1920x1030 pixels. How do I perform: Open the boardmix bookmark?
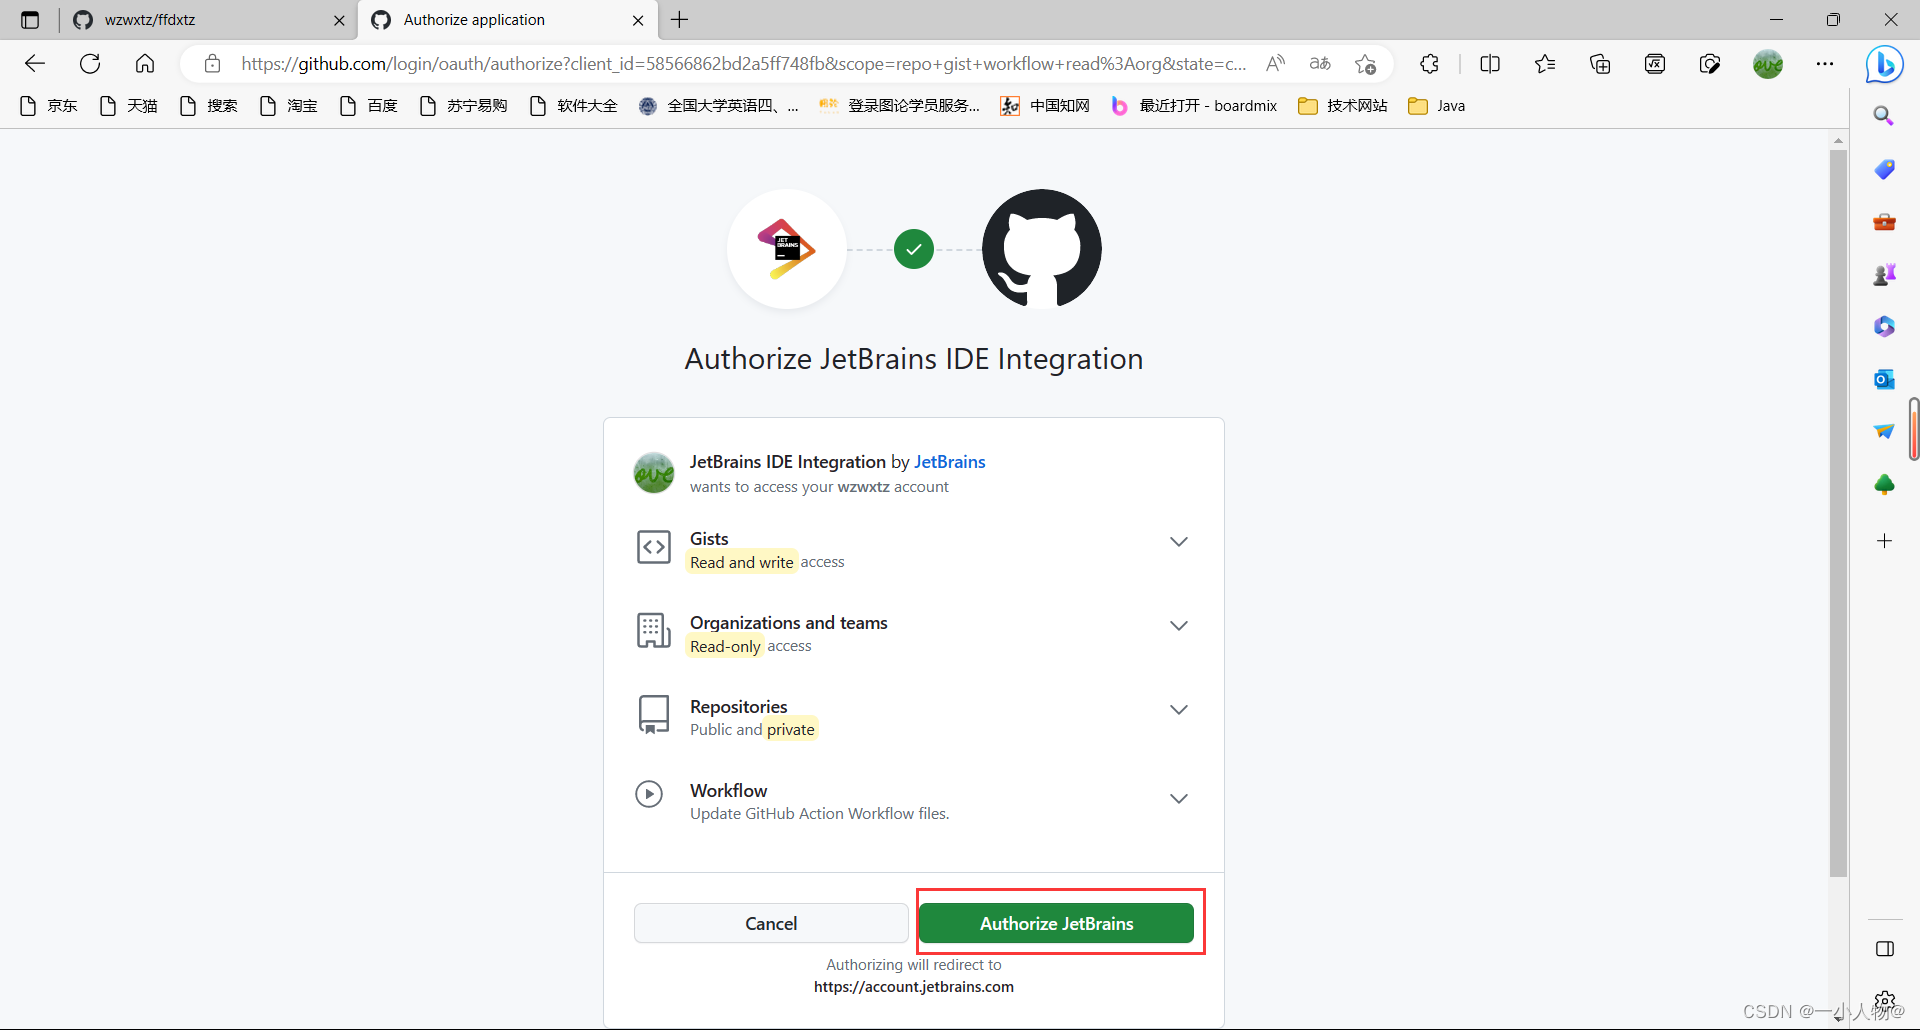pos(1194,106)
